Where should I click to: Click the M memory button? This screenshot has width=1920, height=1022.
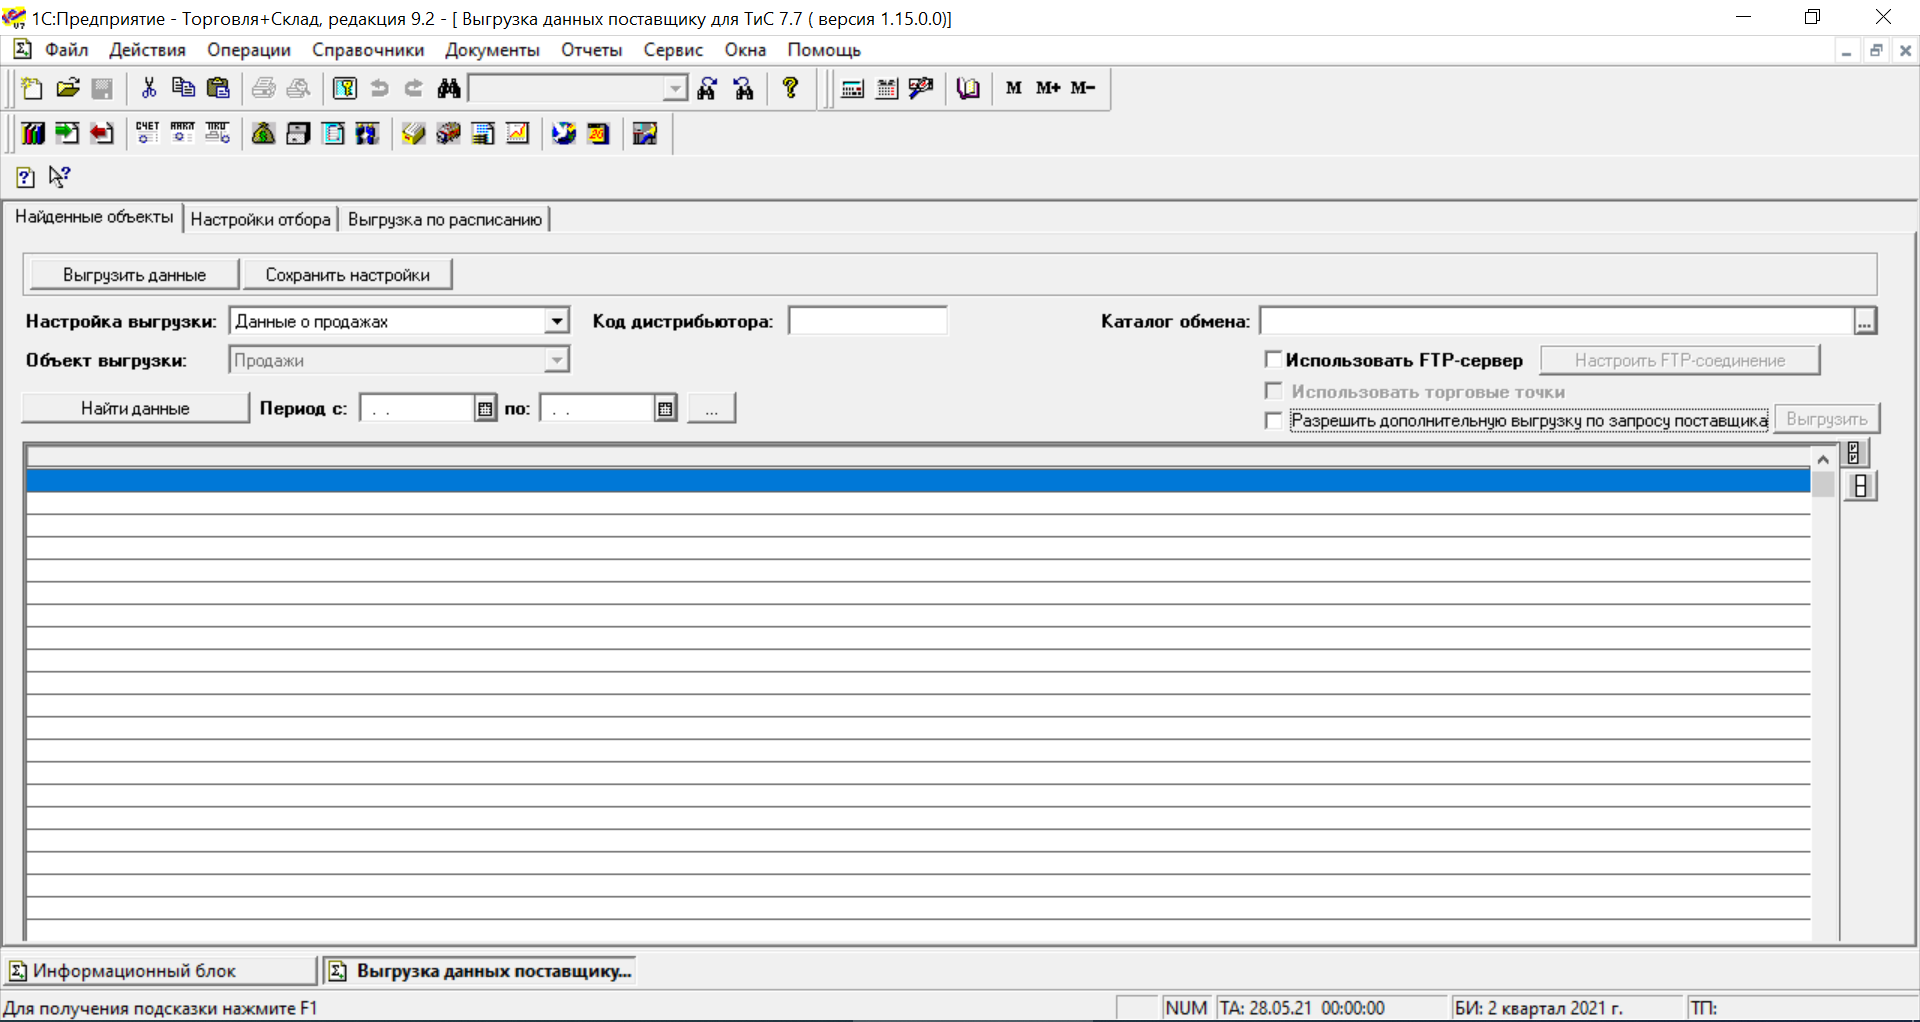pos(1014,88)
